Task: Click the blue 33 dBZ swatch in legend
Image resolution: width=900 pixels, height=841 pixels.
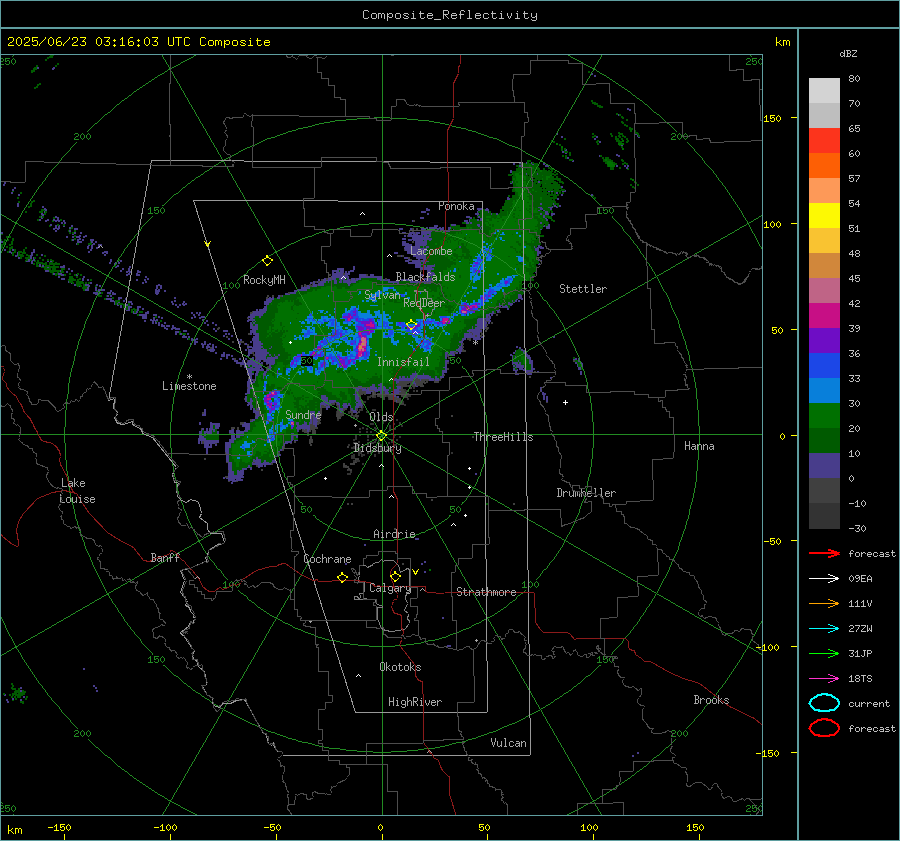Action: (x=824, y=365)
